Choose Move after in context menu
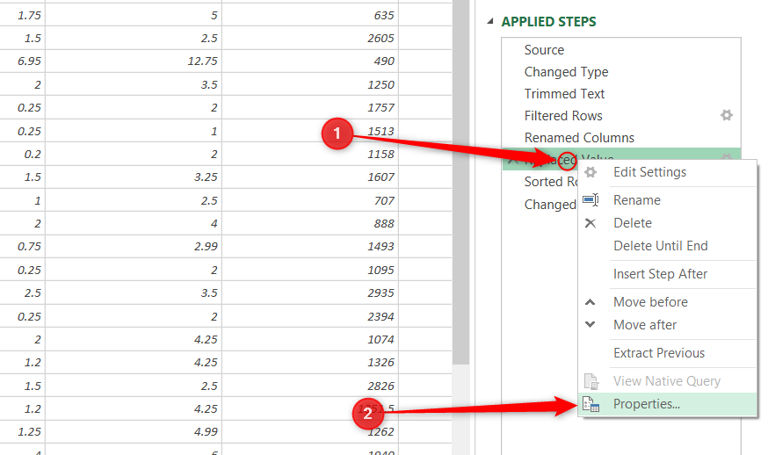Viewport: 768px width, 455px height. click(645, 325)
